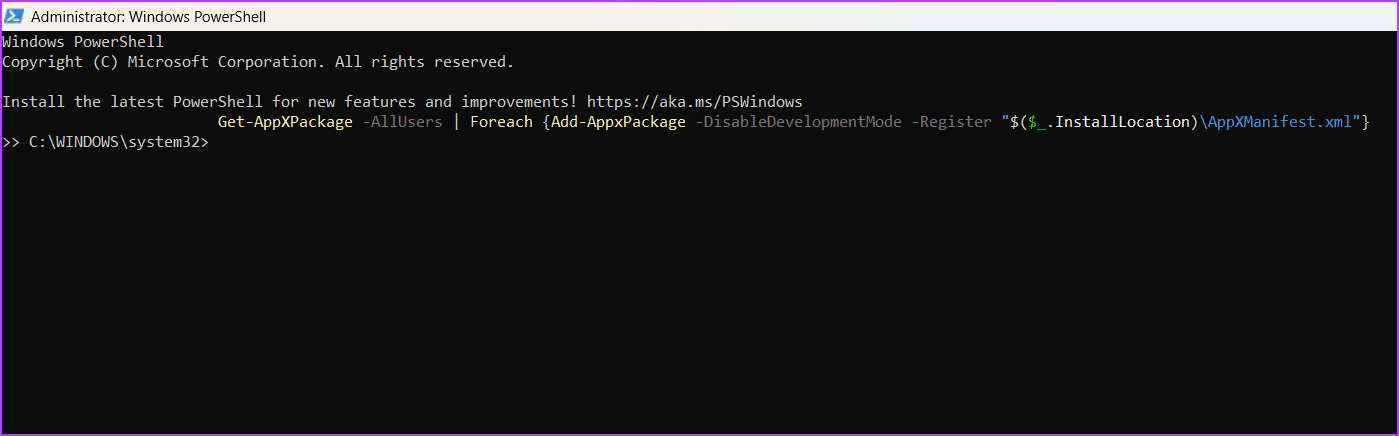Open the https://aka.ms/PSWindows link

coord(695,102)
